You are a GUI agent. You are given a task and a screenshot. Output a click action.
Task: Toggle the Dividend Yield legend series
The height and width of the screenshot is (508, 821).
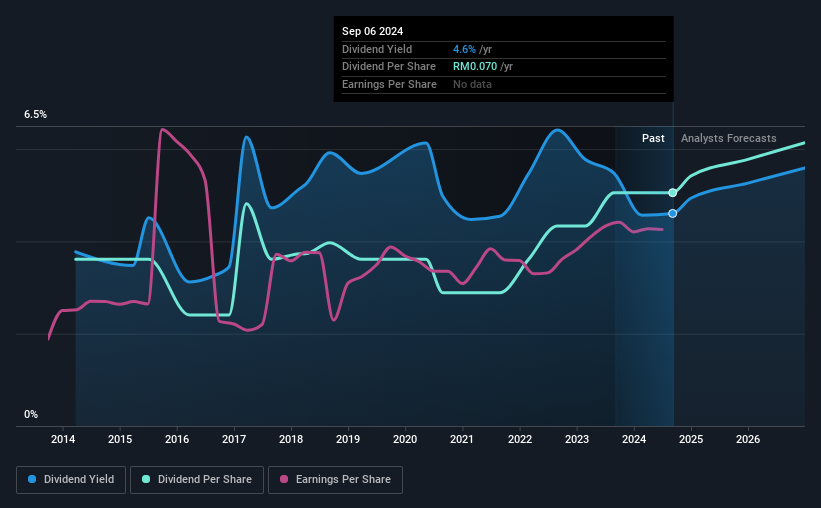71,480
